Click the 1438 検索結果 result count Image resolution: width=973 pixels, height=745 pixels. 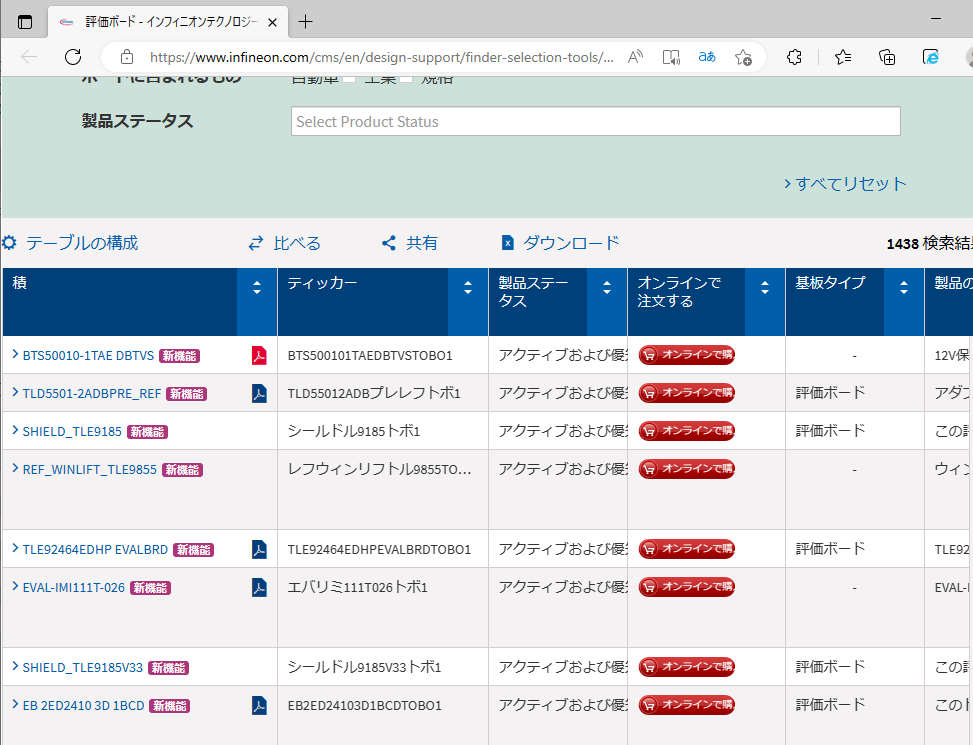click(x=930, y=243)
